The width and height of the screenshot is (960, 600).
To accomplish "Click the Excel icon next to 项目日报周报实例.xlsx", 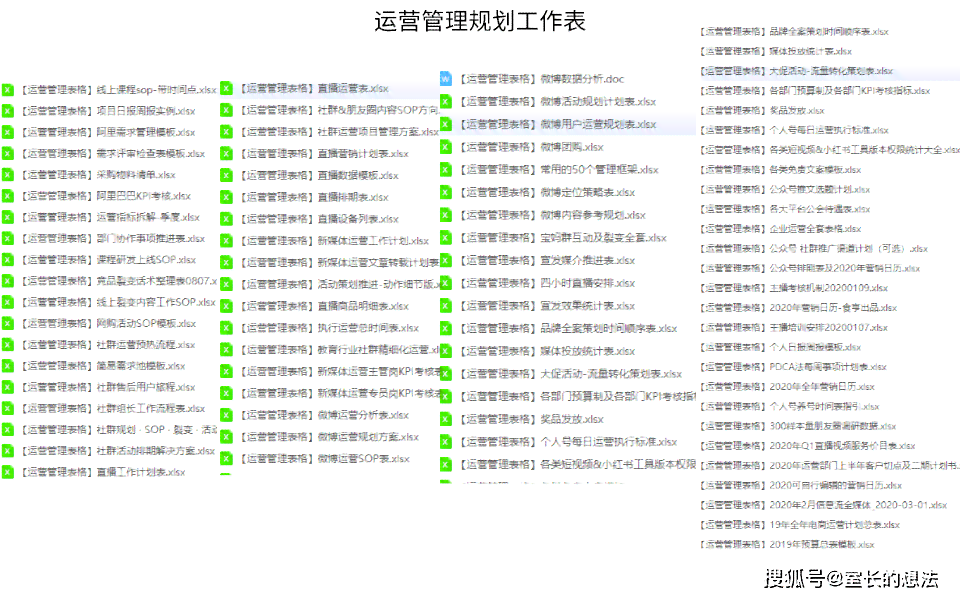I will click(x=7, y=111).
